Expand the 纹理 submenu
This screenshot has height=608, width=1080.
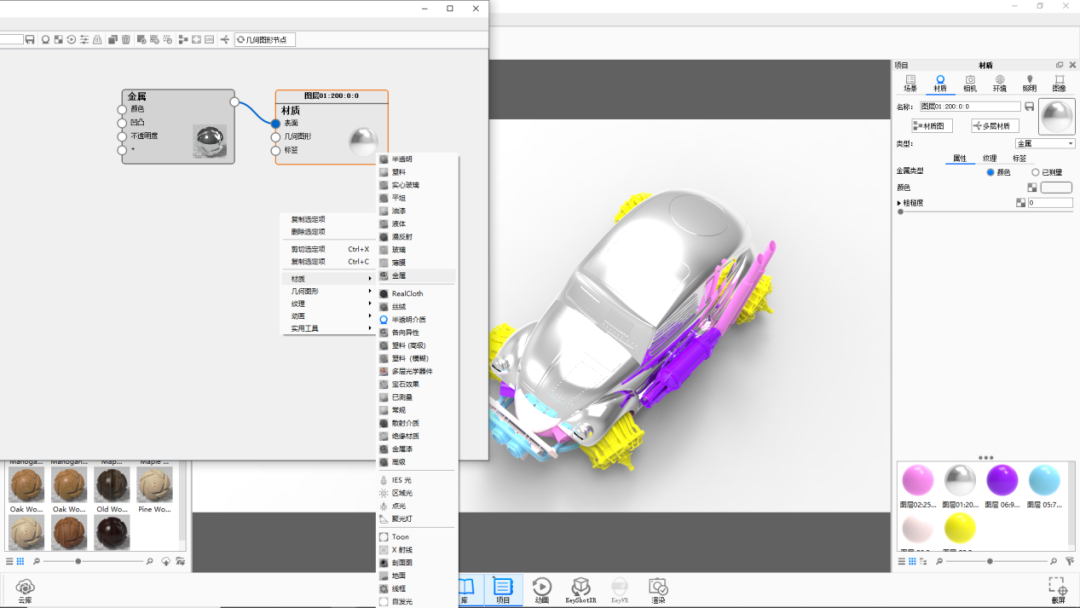click(329, 304)
